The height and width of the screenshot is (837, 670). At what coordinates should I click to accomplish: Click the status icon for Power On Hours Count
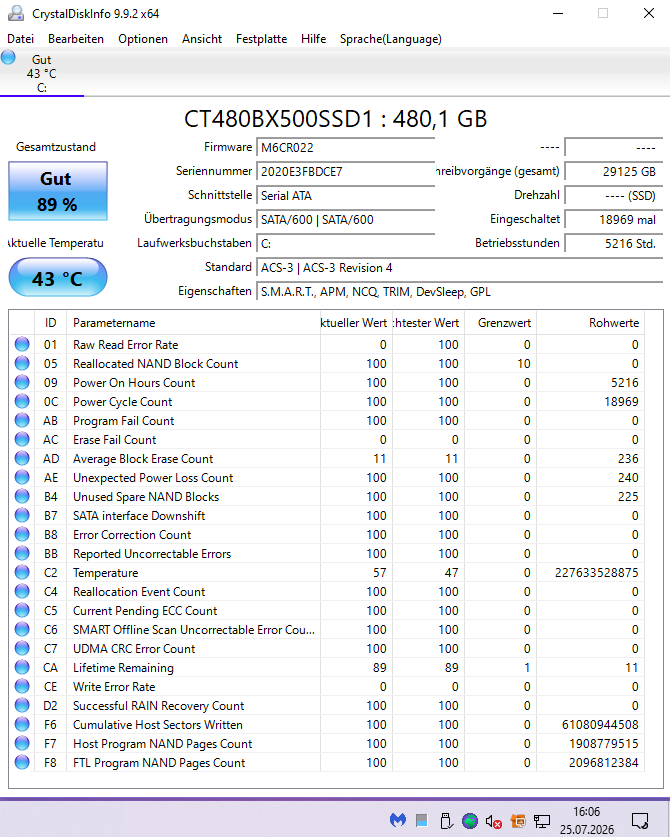click(x=22, y=382)
